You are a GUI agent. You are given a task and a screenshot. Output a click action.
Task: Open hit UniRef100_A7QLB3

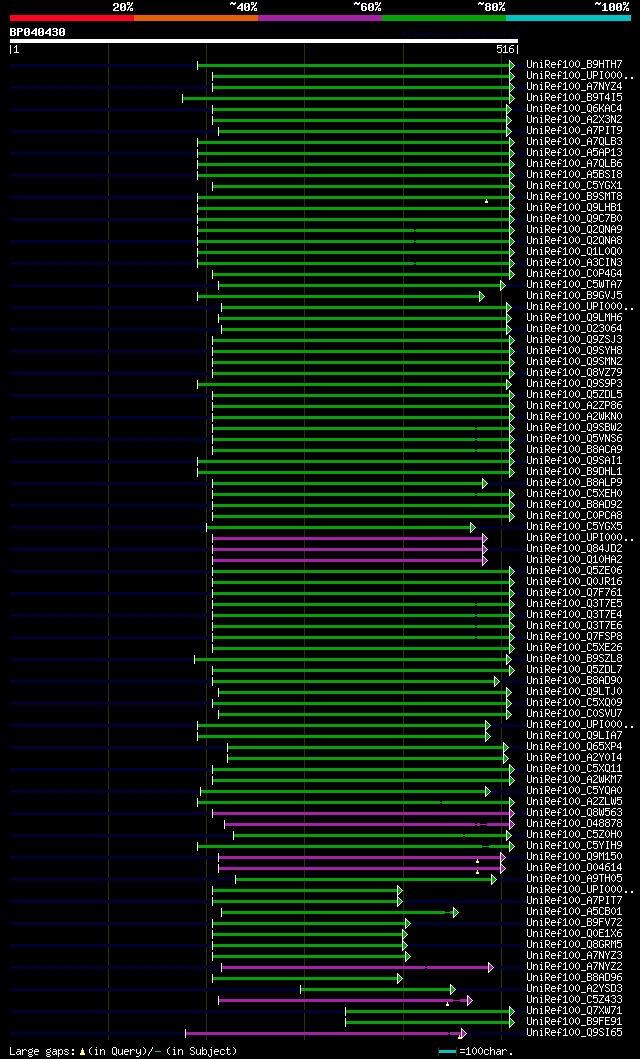click(575, 142)
